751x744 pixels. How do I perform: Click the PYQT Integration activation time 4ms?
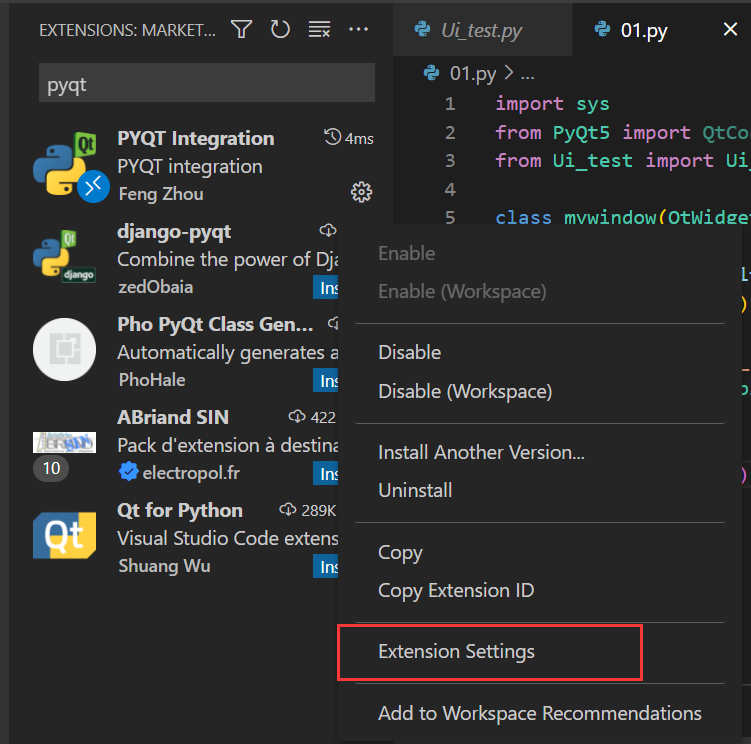point(349,138)
